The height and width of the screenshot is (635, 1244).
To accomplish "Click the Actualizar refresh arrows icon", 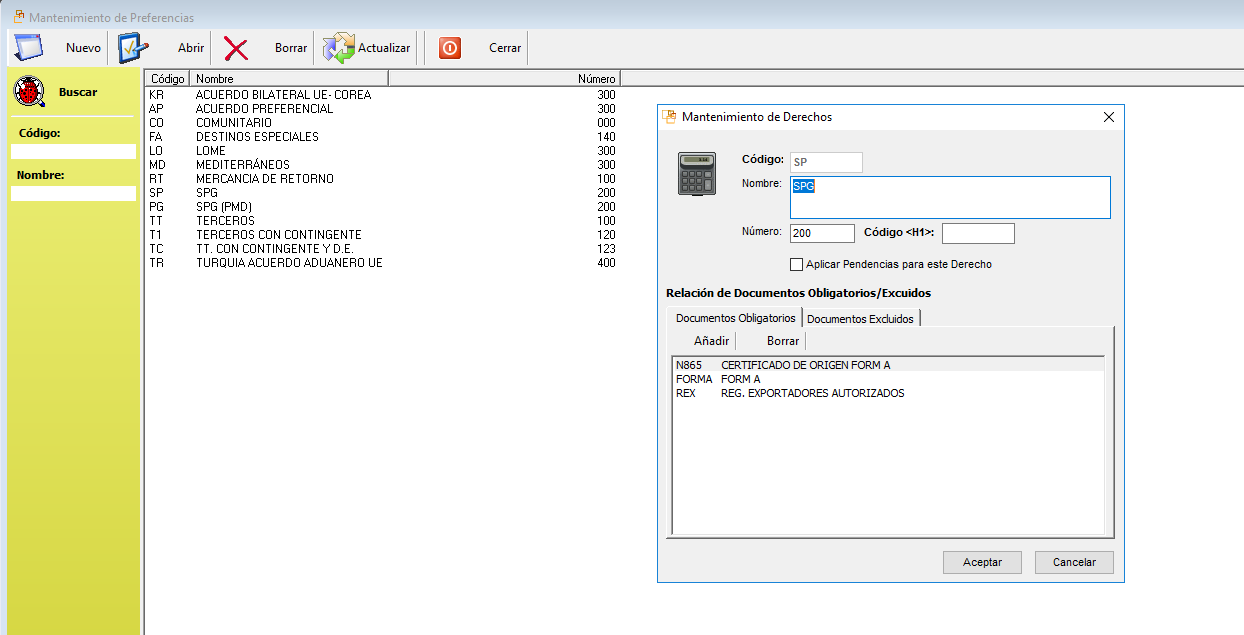I will pos(339,48).
